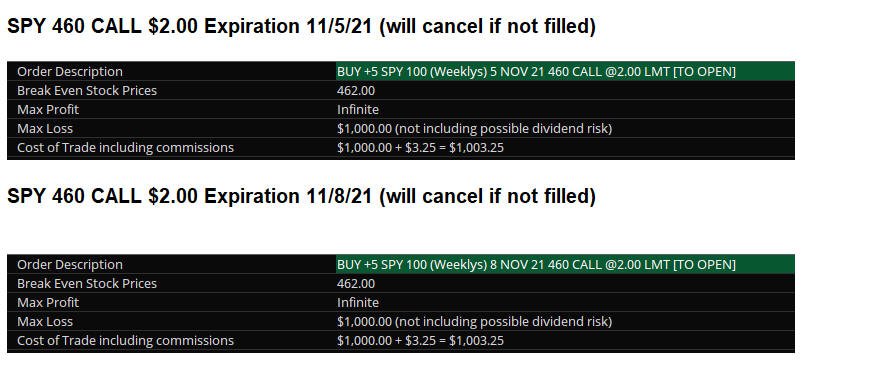This screenshot has width=873, height=376.
Task: Select the green 8 NOV 21 order description
Action: [x=565, y=264]
